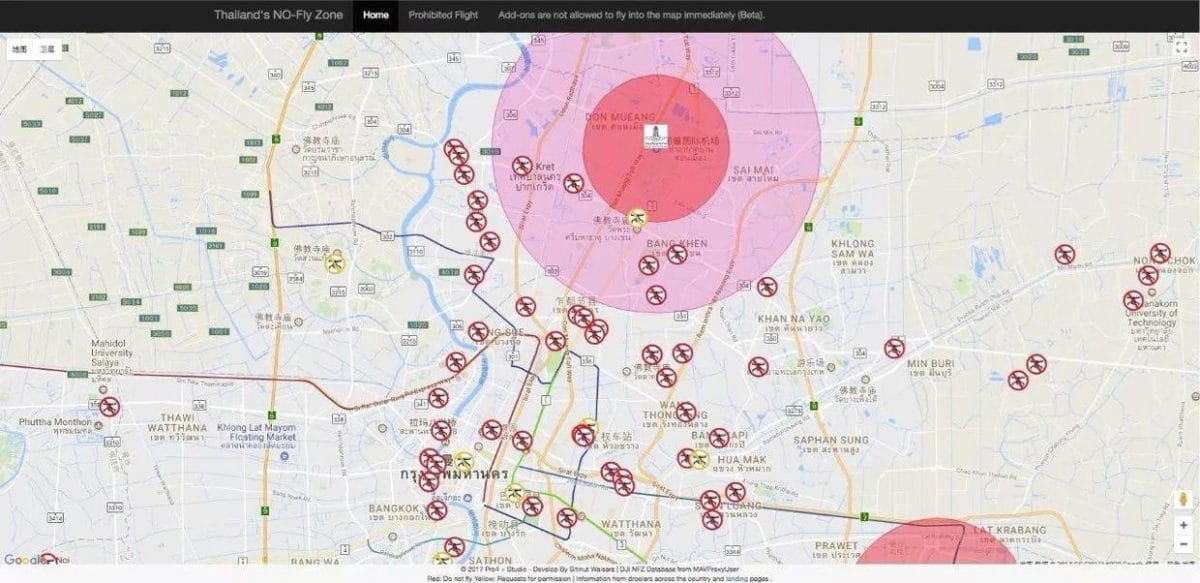This screenshot has height=583, width=1200.
Task: Click the no-drone marker at the bottom edge of the pink circle
Action: click(x=656, y=295)
